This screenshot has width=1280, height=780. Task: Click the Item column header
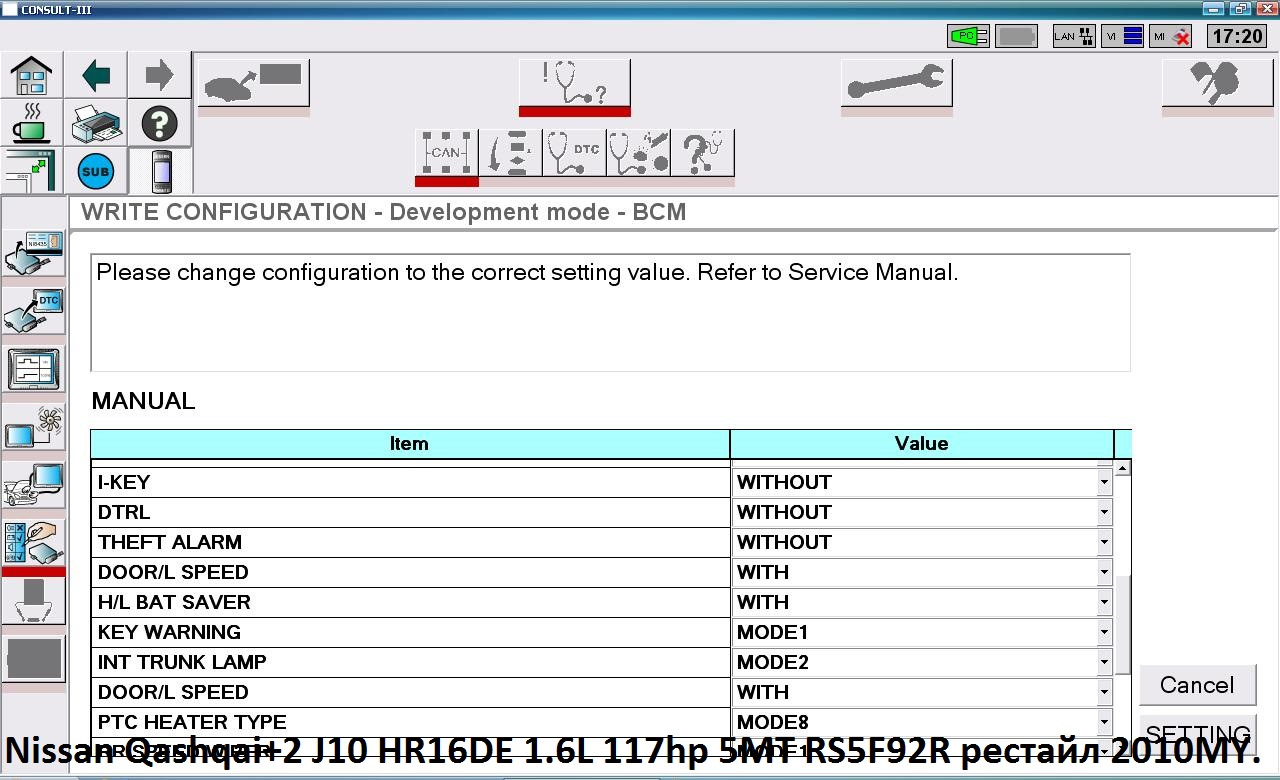click(x=410, y=444)
